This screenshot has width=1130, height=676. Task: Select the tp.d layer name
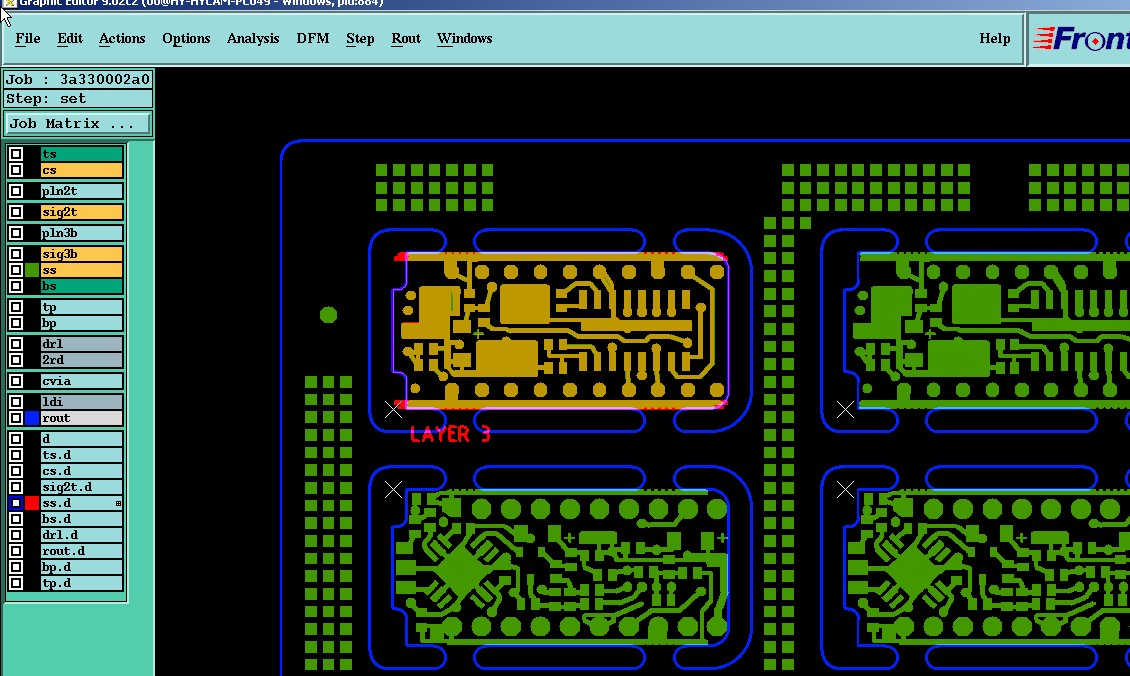tap(81, 583)
